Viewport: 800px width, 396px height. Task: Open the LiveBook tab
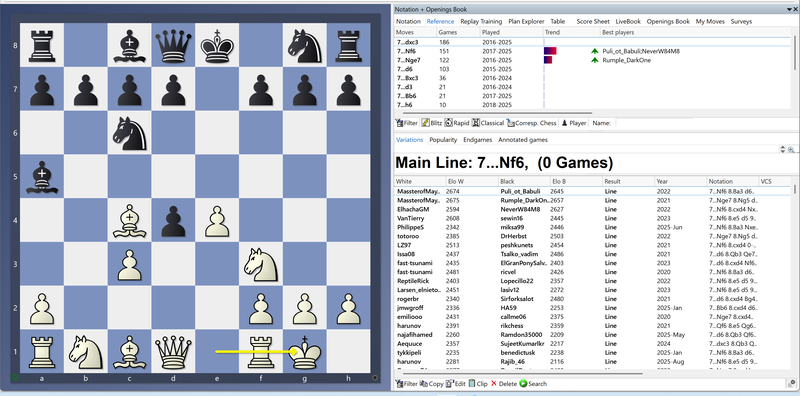pyautogui.click(x=628, y=21)
